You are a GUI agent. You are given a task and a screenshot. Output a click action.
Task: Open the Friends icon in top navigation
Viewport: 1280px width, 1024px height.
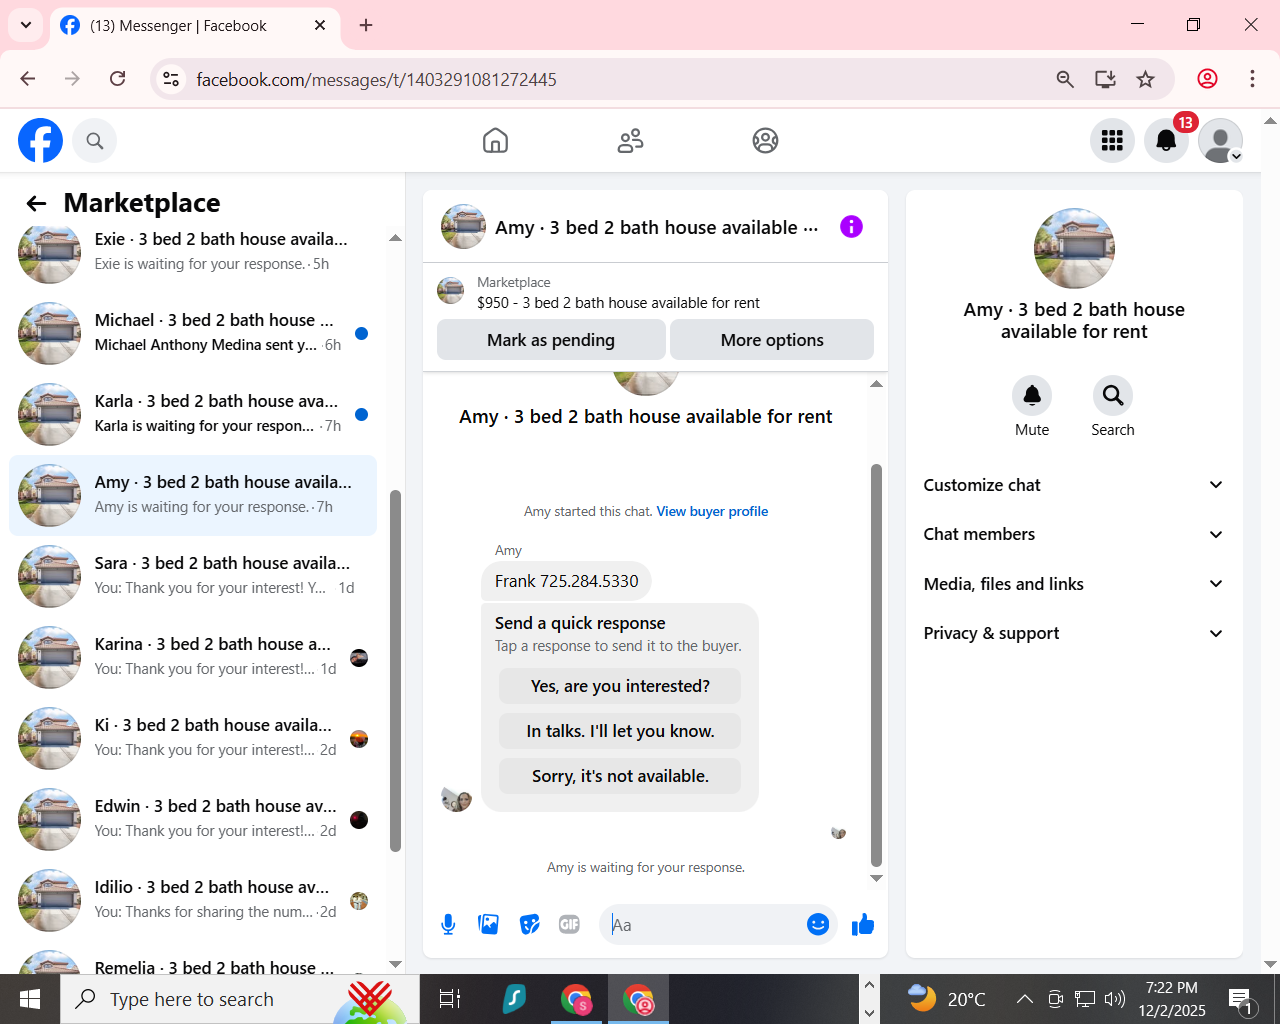(x=630, y=141)
